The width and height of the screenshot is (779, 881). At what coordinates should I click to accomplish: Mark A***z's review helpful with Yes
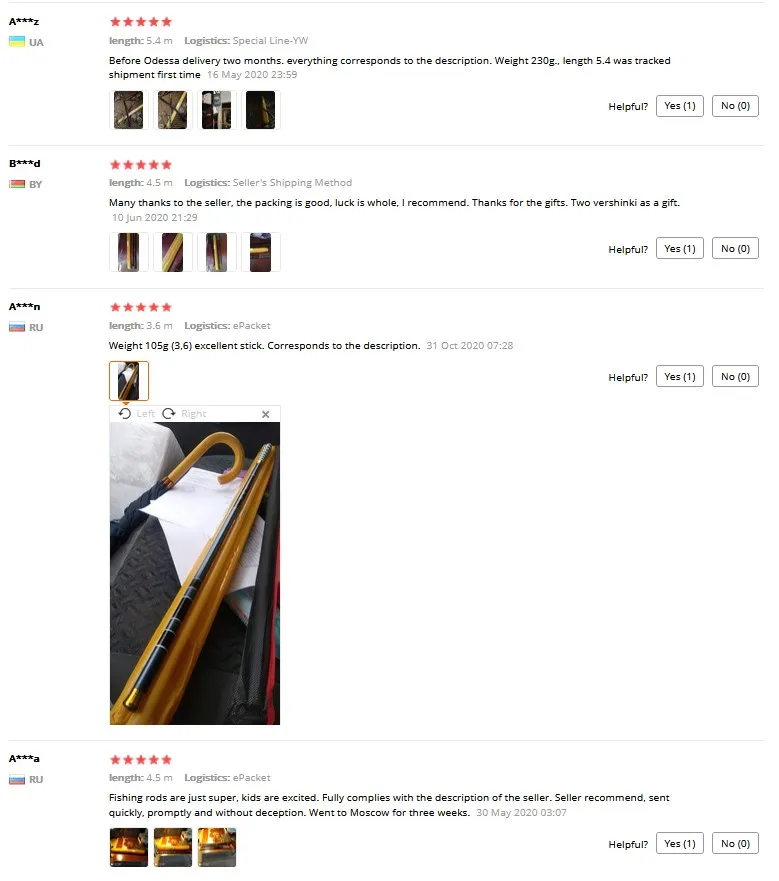(x=680, y=106)
